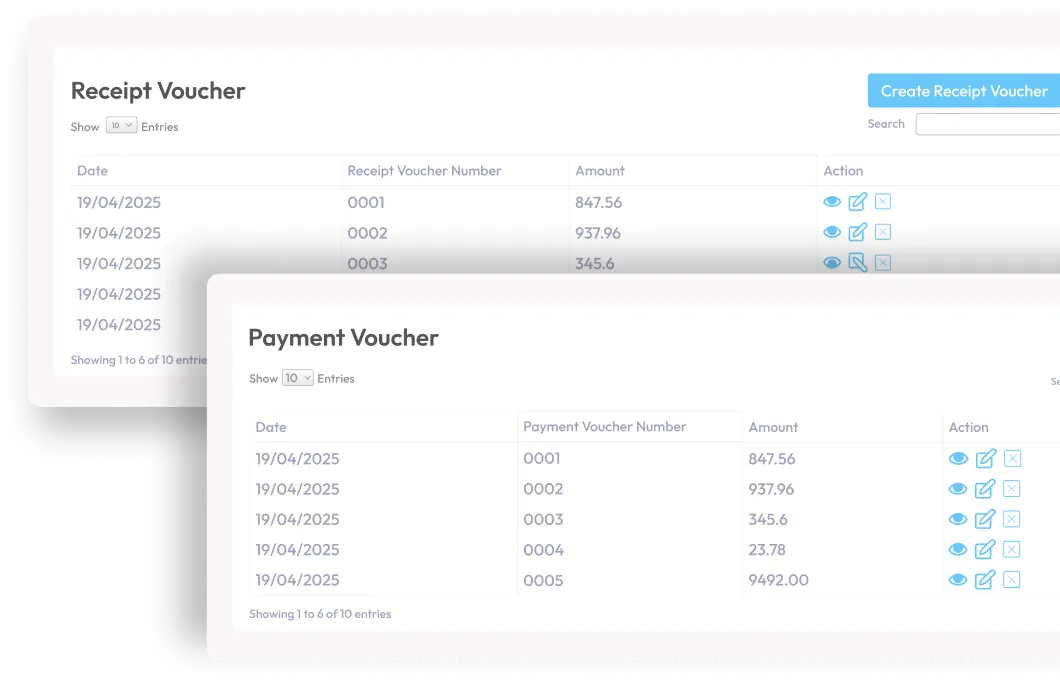The height and width of the screenshot is (682, 1060).
Task: Switch to the Receipt Voucher panel
Action: (158, 90)
